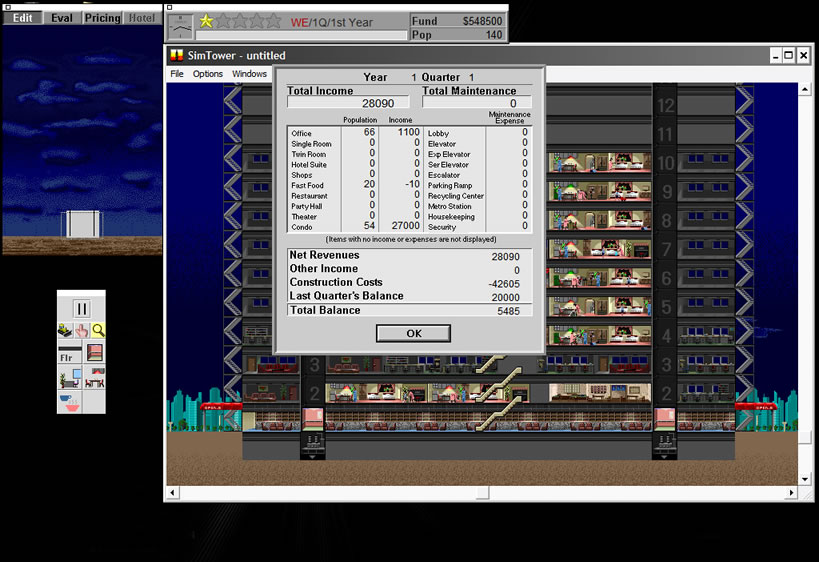Open the Windows menu

coord(249,74)
